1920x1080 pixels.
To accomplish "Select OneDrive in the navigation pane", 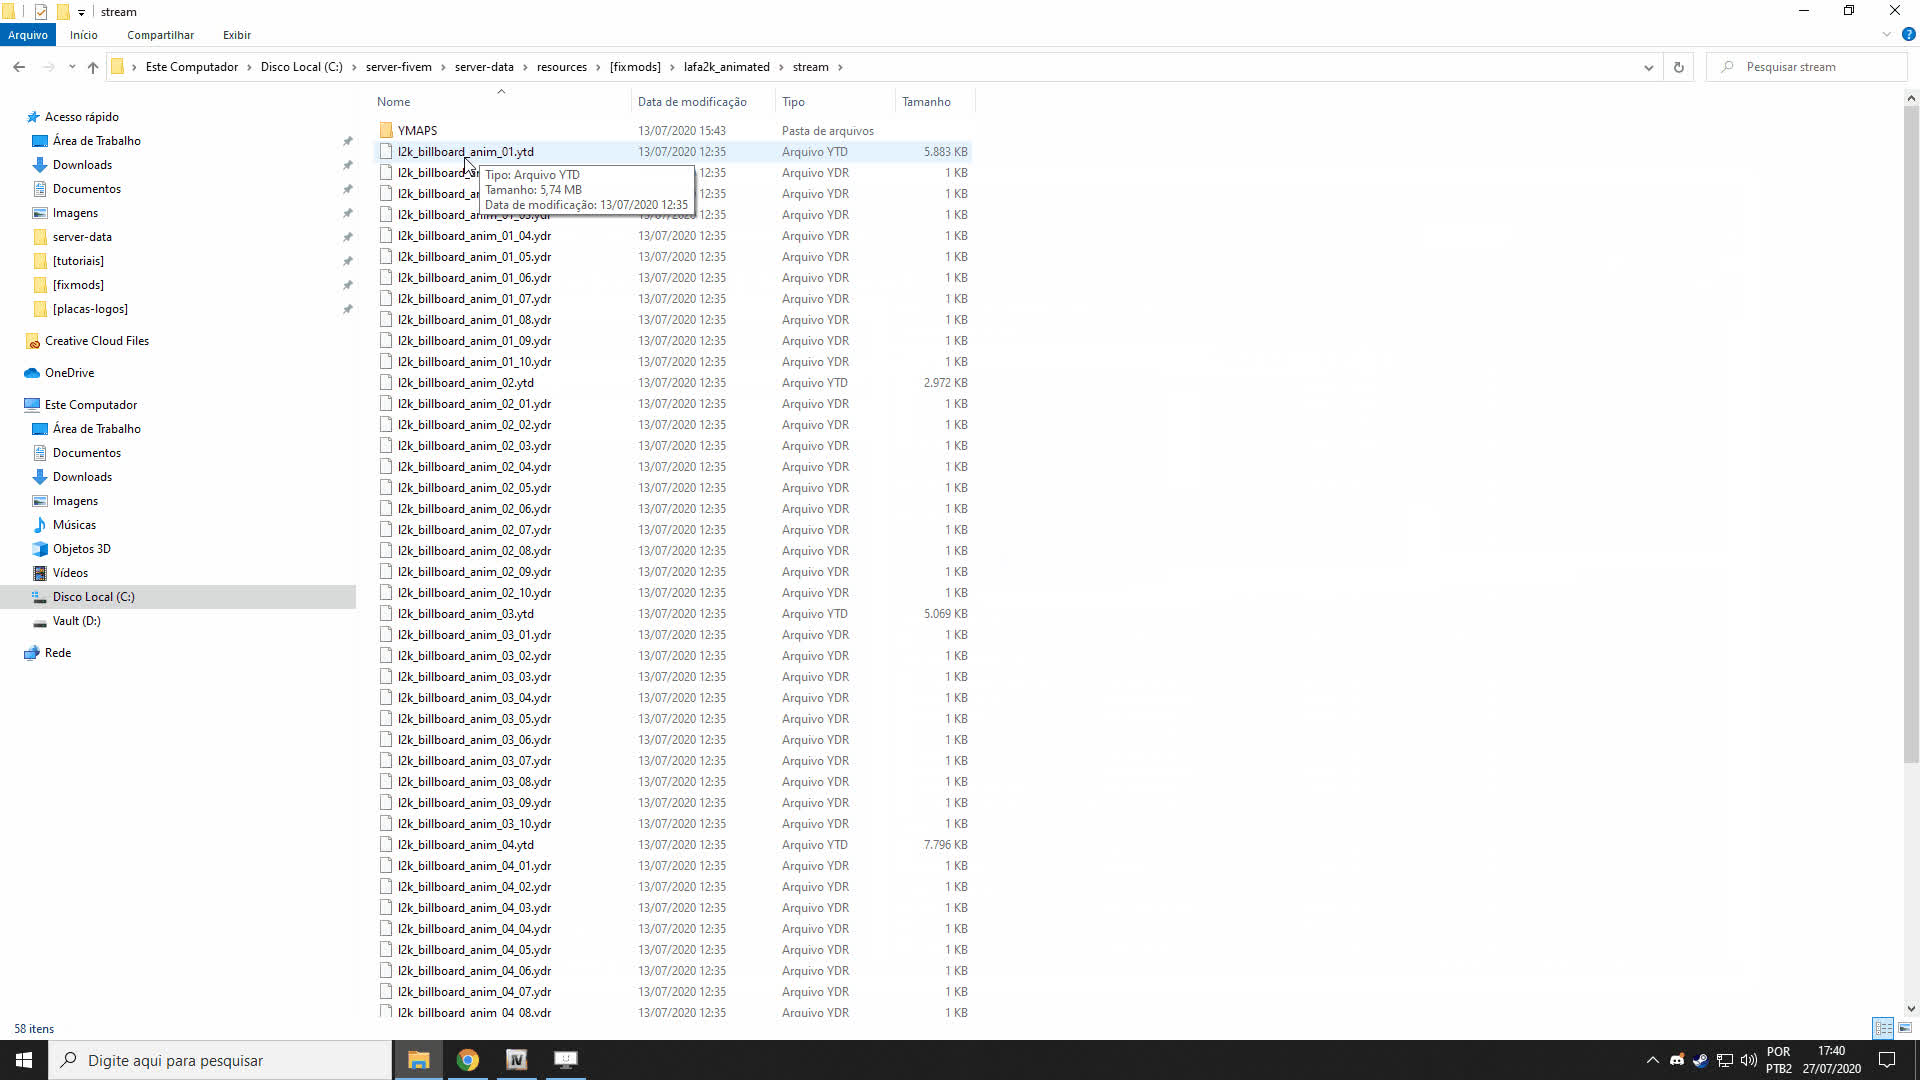I will [x=69, y=373].
